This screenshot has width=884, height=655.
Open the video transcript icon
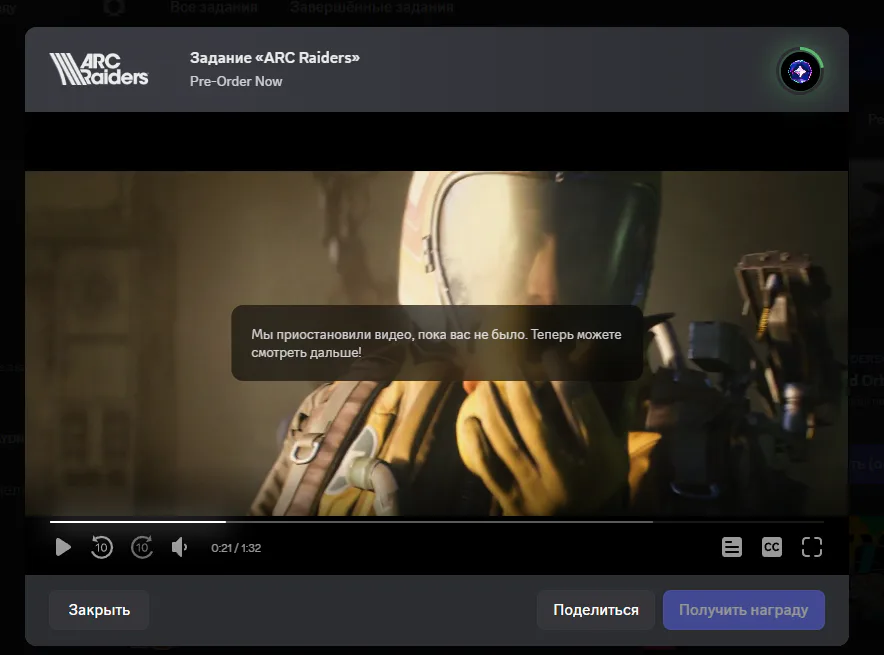732,547
